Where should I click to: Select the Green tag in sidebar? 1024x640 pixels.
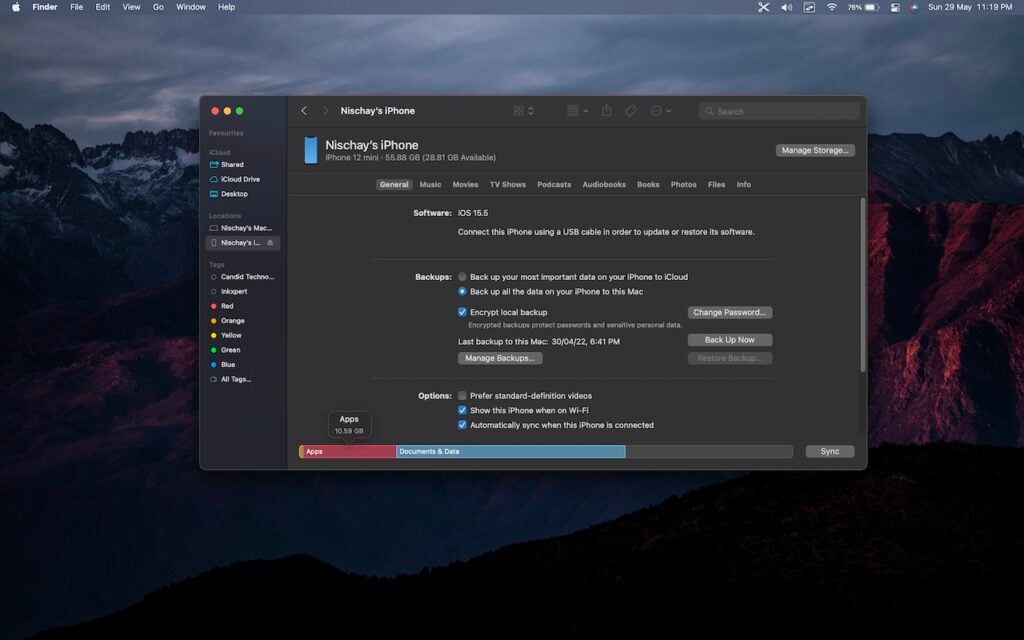[x=225, y=350]
